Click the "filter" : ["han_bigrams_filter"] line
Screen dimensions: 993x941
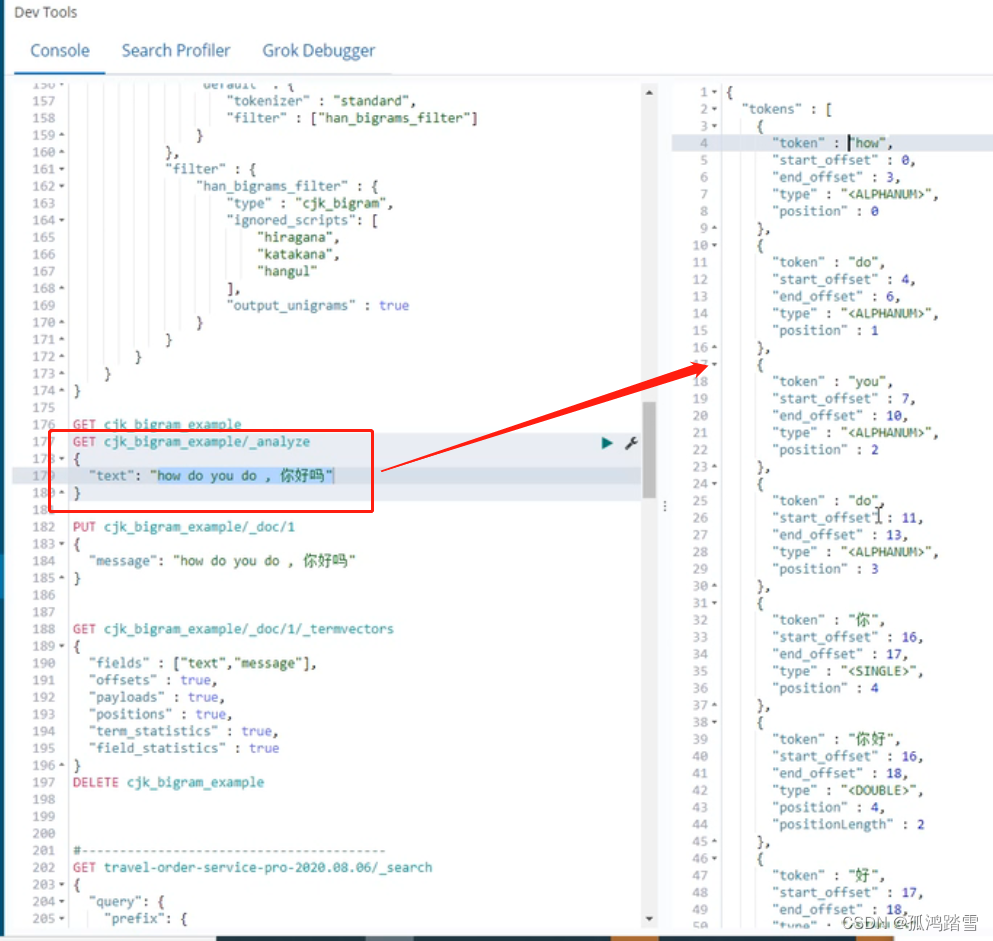(x=352, y=118)
